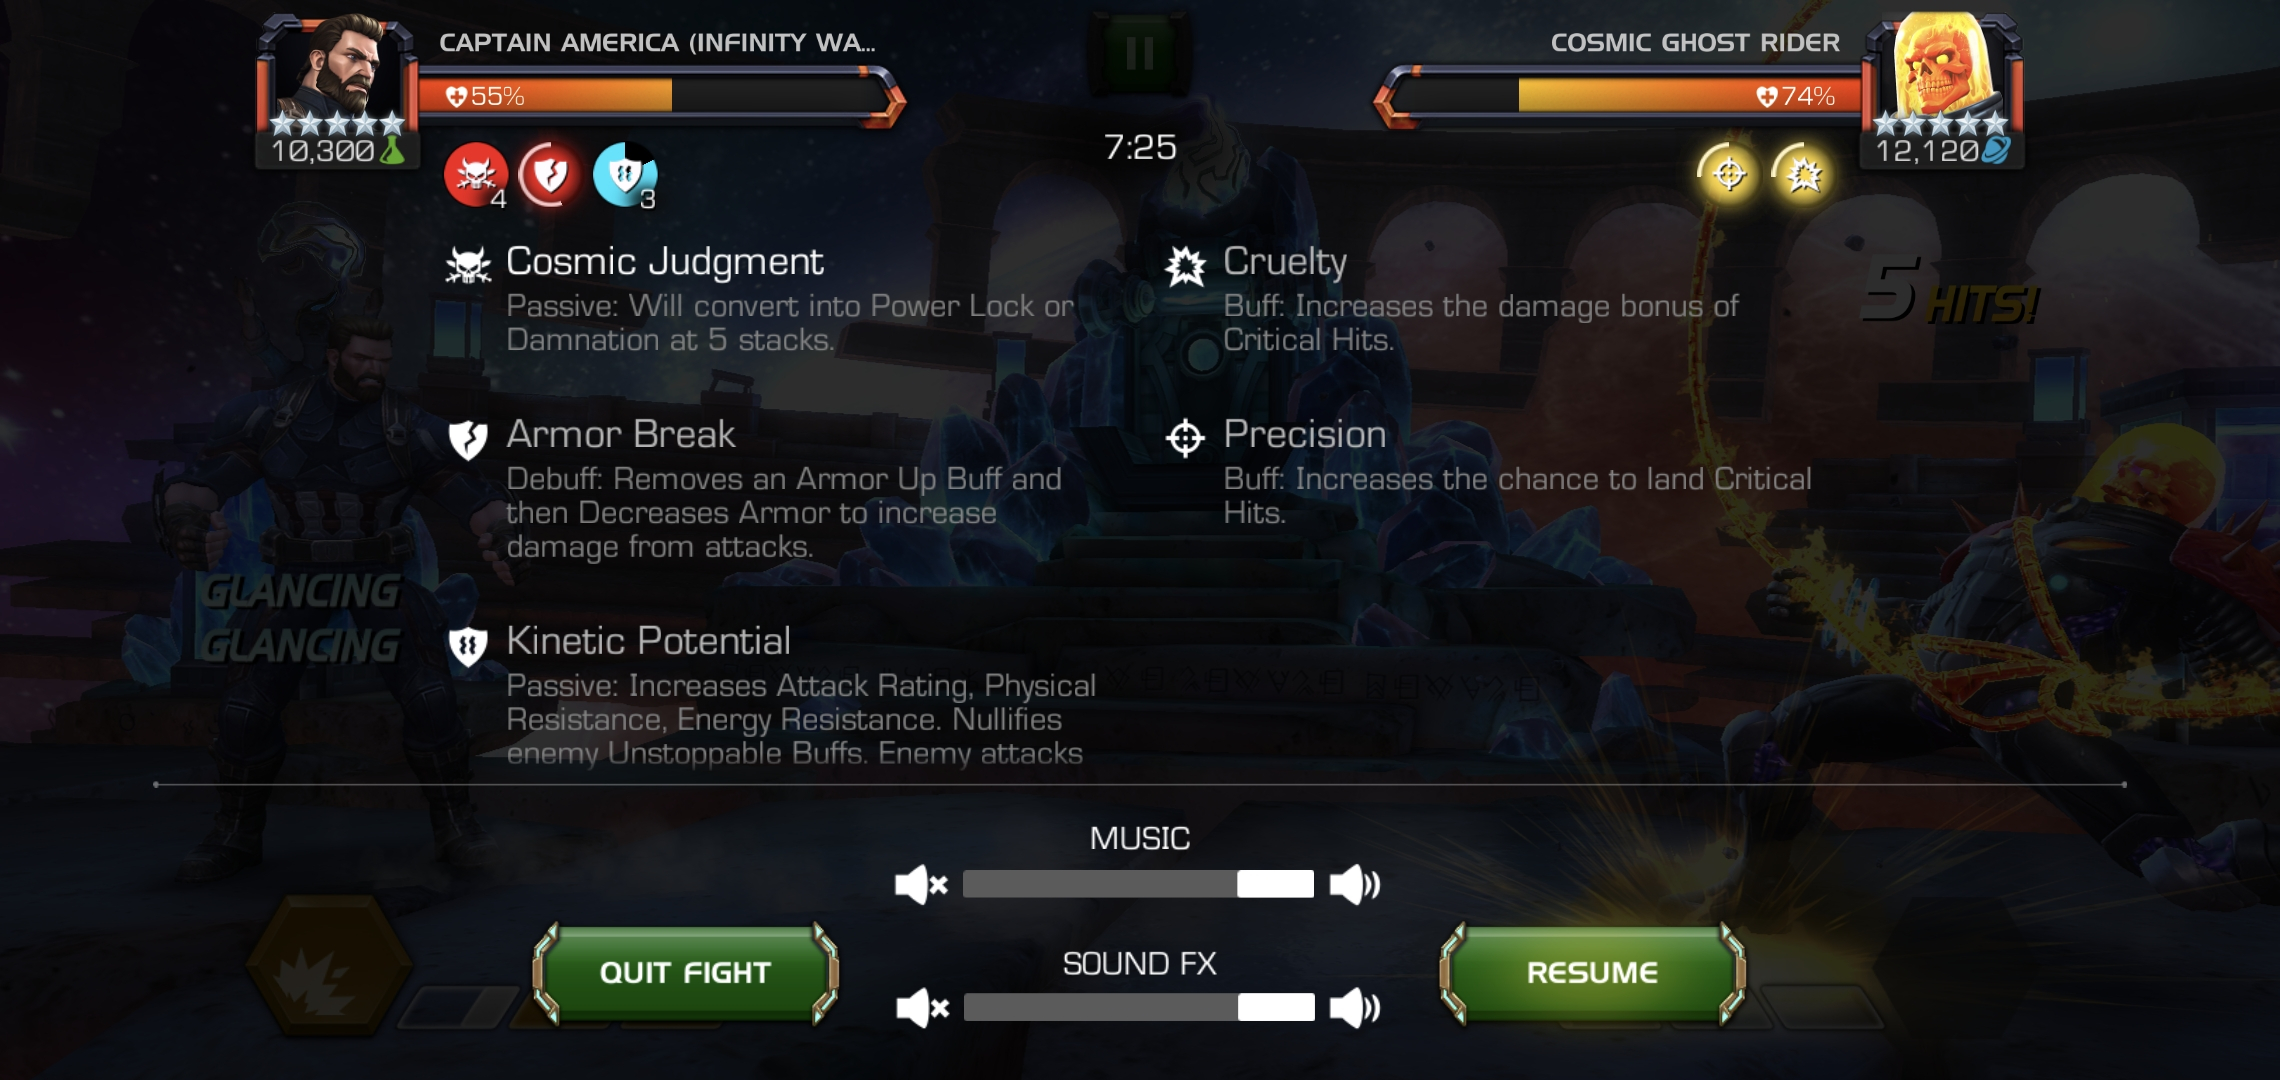
Task: Click the pause icon at top center
Action: point(1140,53)
